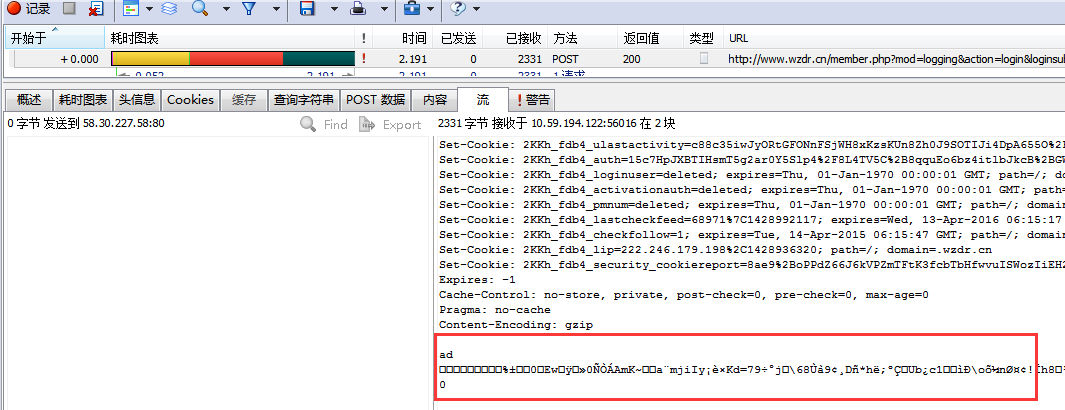
Task: Click '2331 字节 接收于' status text
Action: [x=483, y=124]
